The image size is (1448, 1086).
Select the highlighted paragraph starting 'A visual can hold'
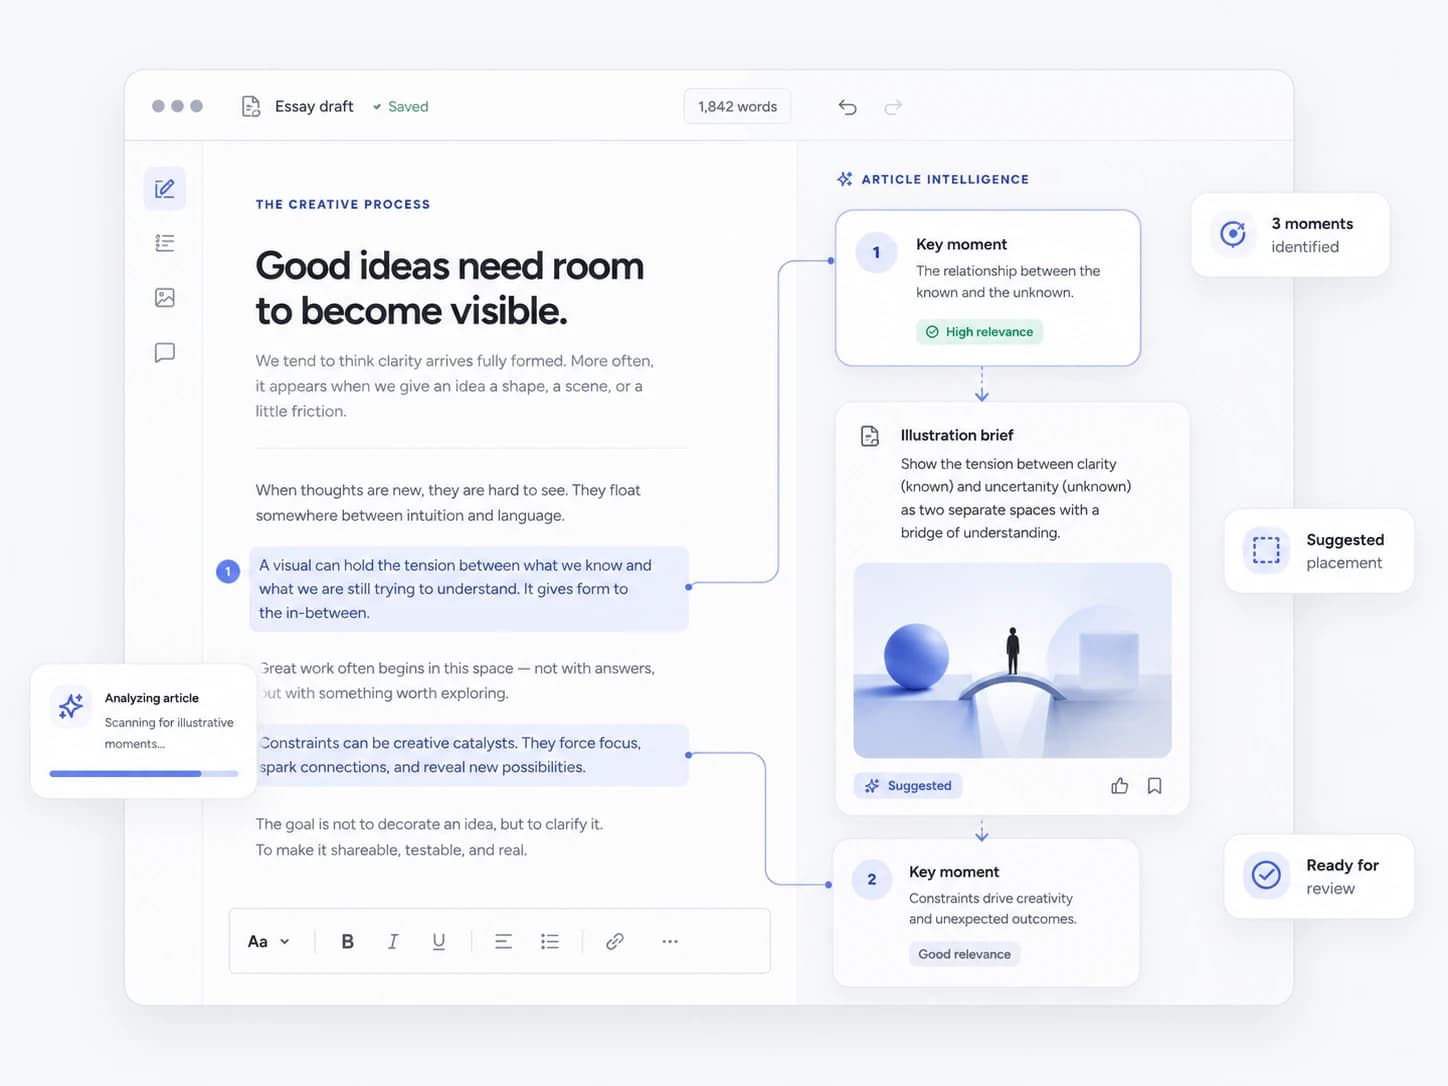[468, 589]
